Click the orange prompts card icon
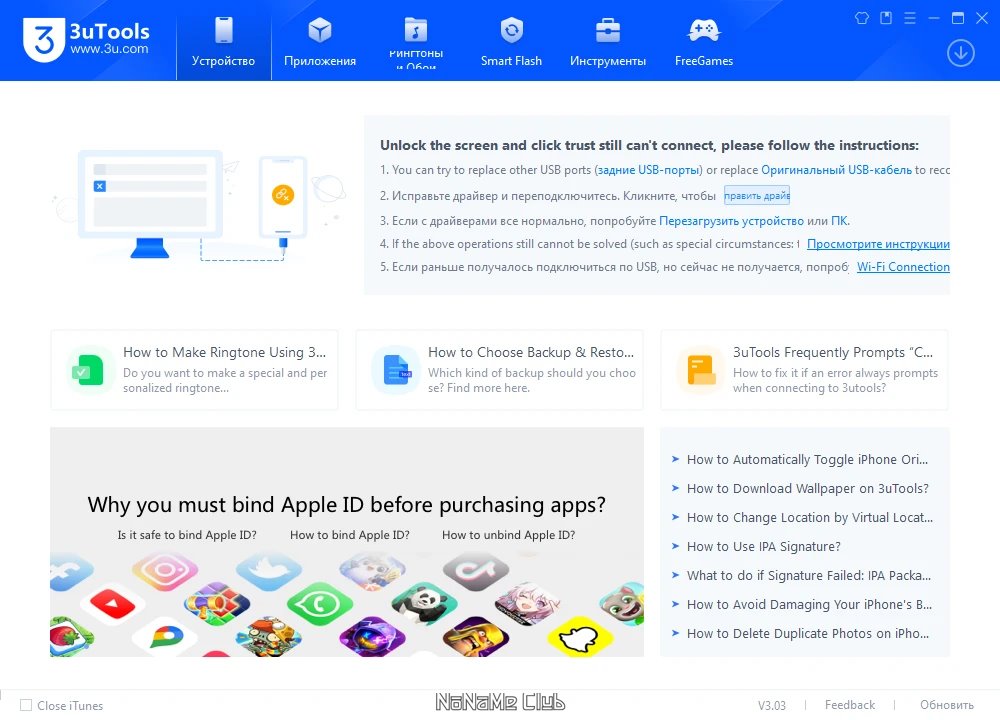This screenshot has width=1000, height=720. point(700,371)
